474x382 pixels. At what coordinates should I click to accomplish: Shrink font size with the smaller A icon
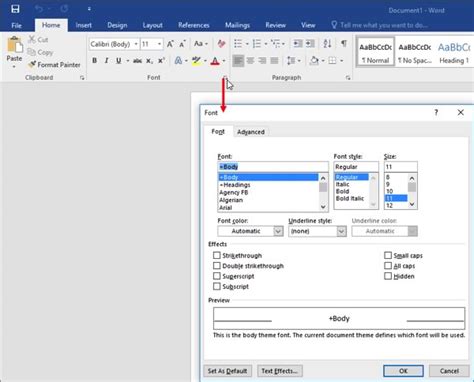tap(182, 44)
